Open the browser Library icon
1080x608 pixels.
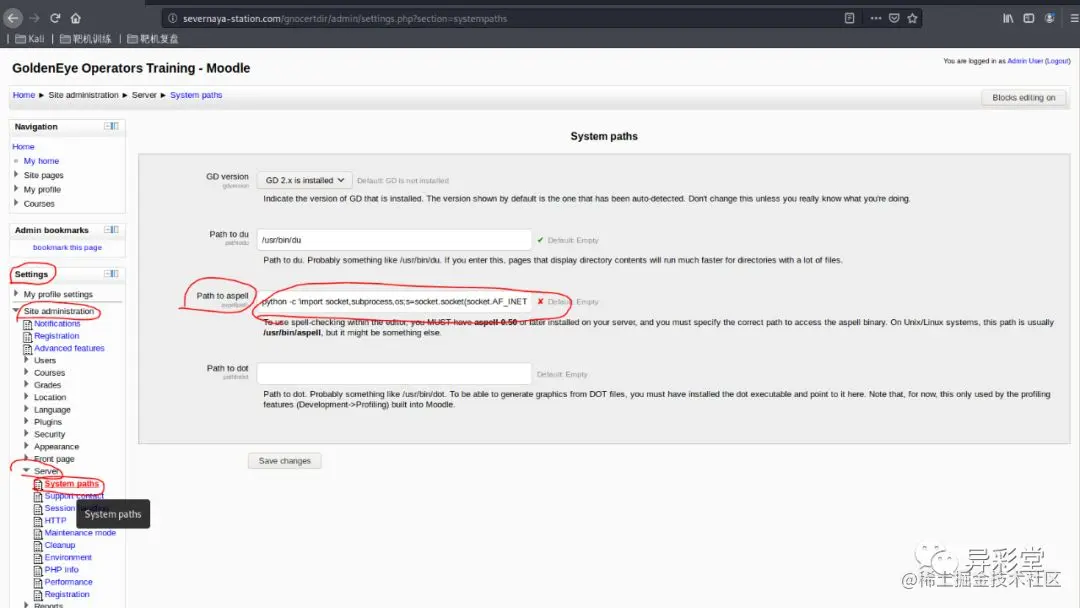(1008, 19)
